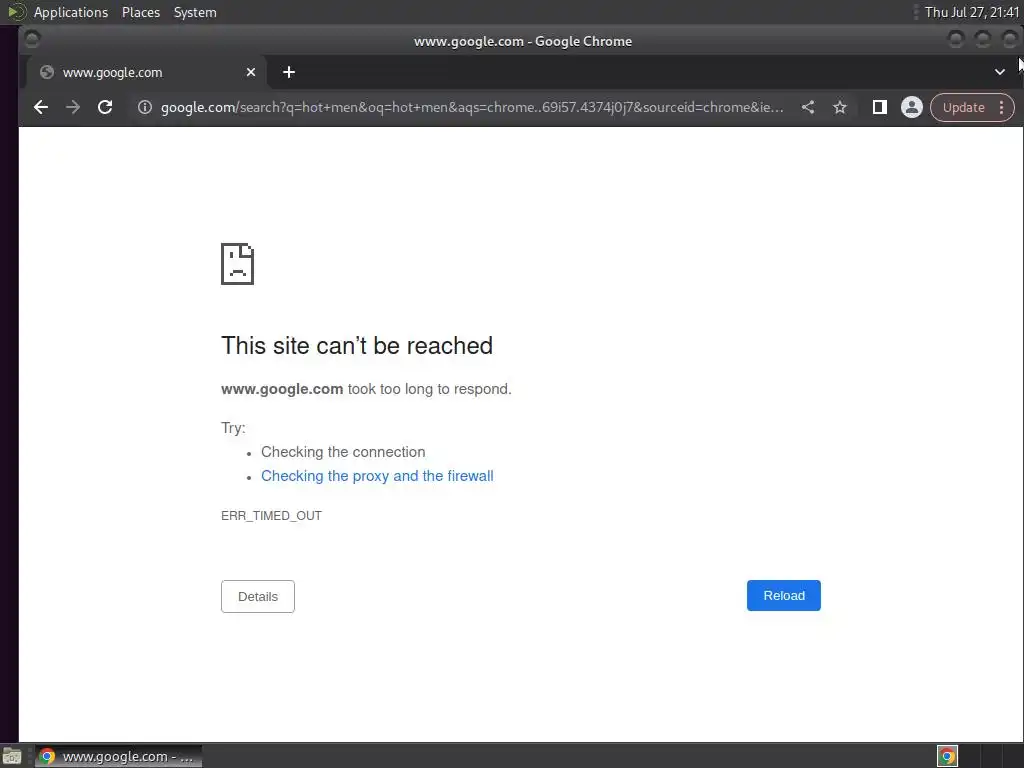1024x768 pixels.
Task: Click the forward navigation arrow
Action: point(72,107)
